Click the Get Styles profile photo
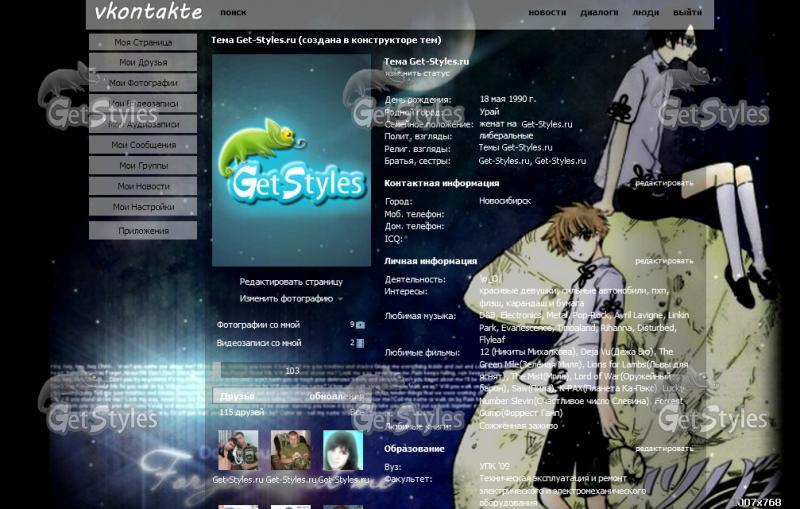This screenshot has height=509, width=800. click(291, 160)
